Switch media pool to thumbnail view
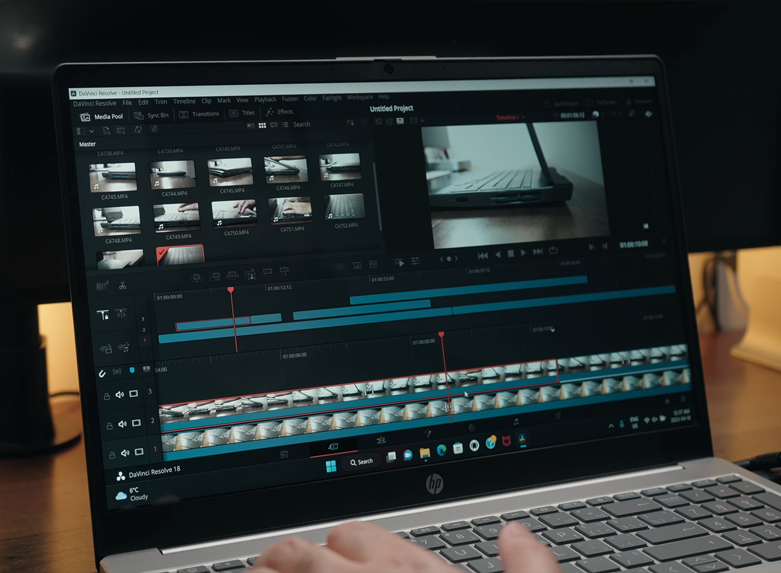The image size is (781, 573). 262,126
